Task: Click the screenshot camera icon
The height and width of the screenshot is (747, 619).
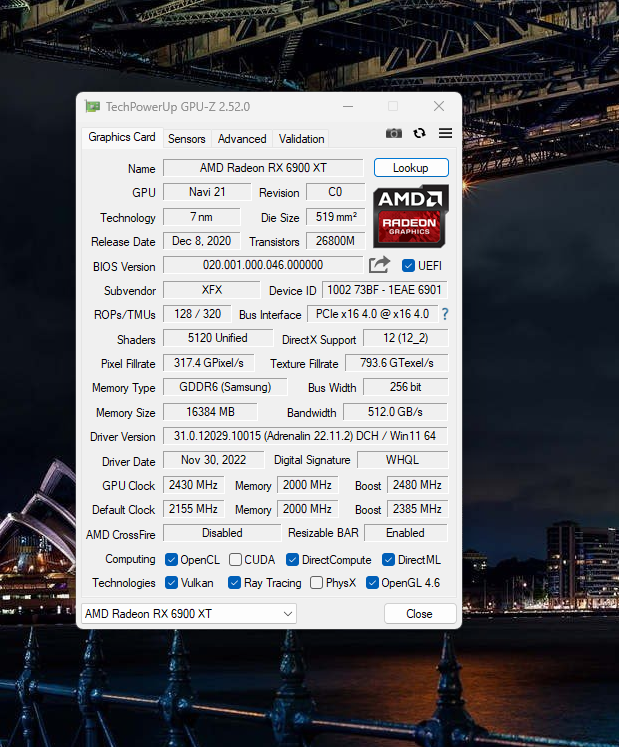Action: tap(394, 133)
